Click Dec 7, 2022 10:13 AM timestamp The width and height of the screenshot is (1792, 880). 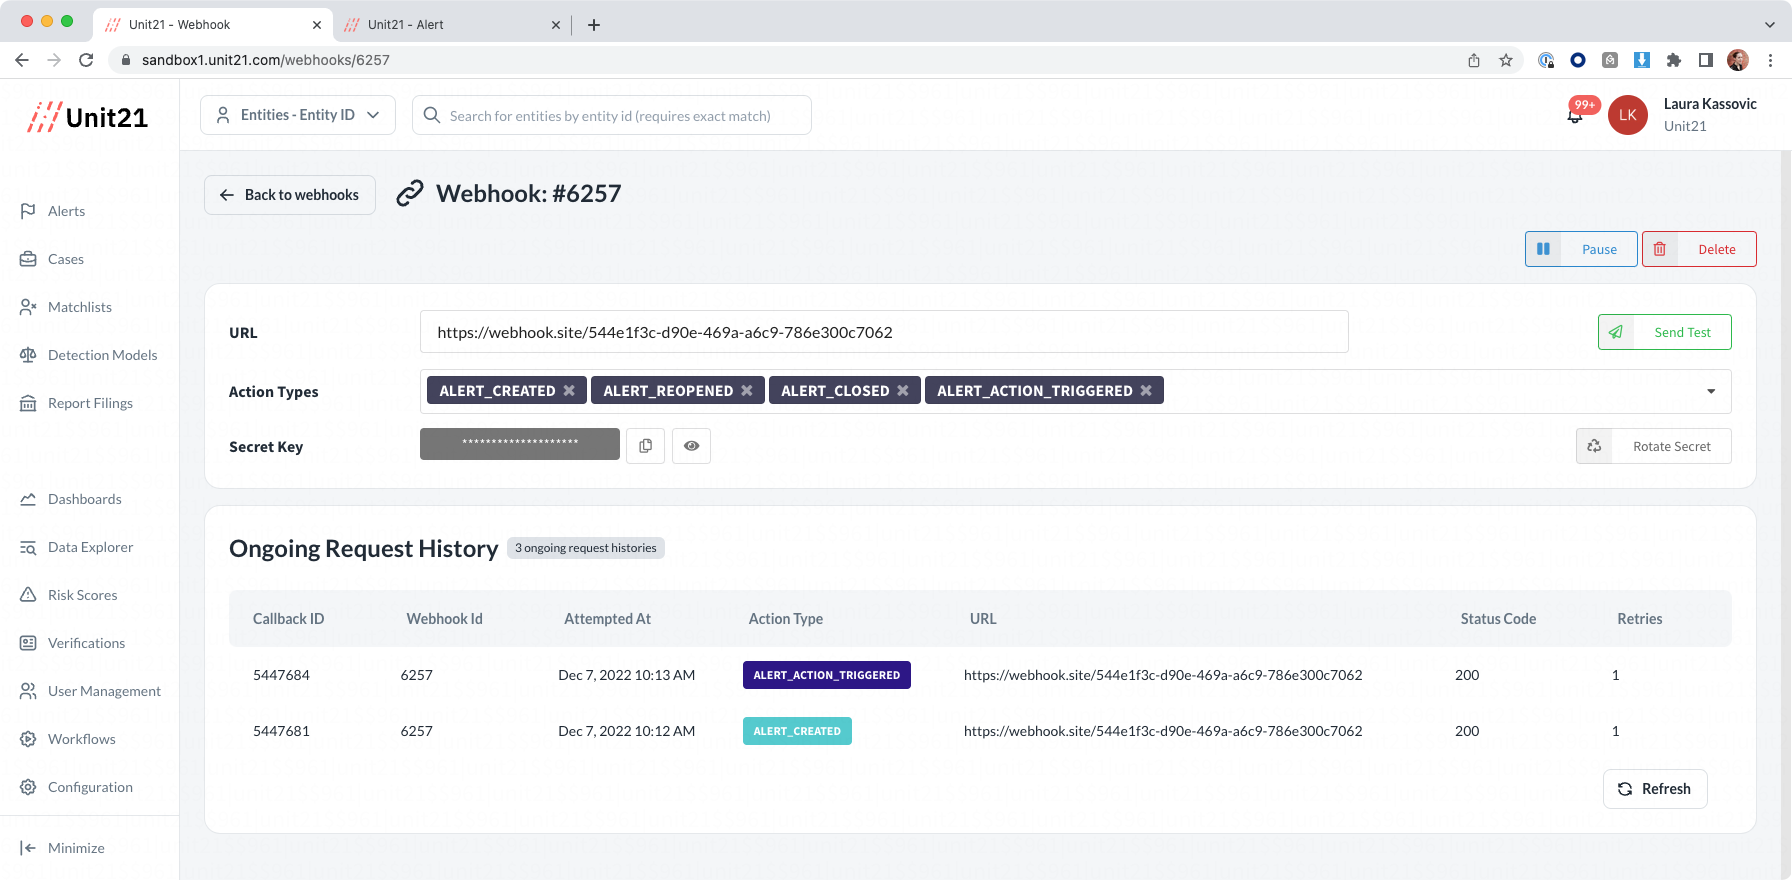point(626,675)
